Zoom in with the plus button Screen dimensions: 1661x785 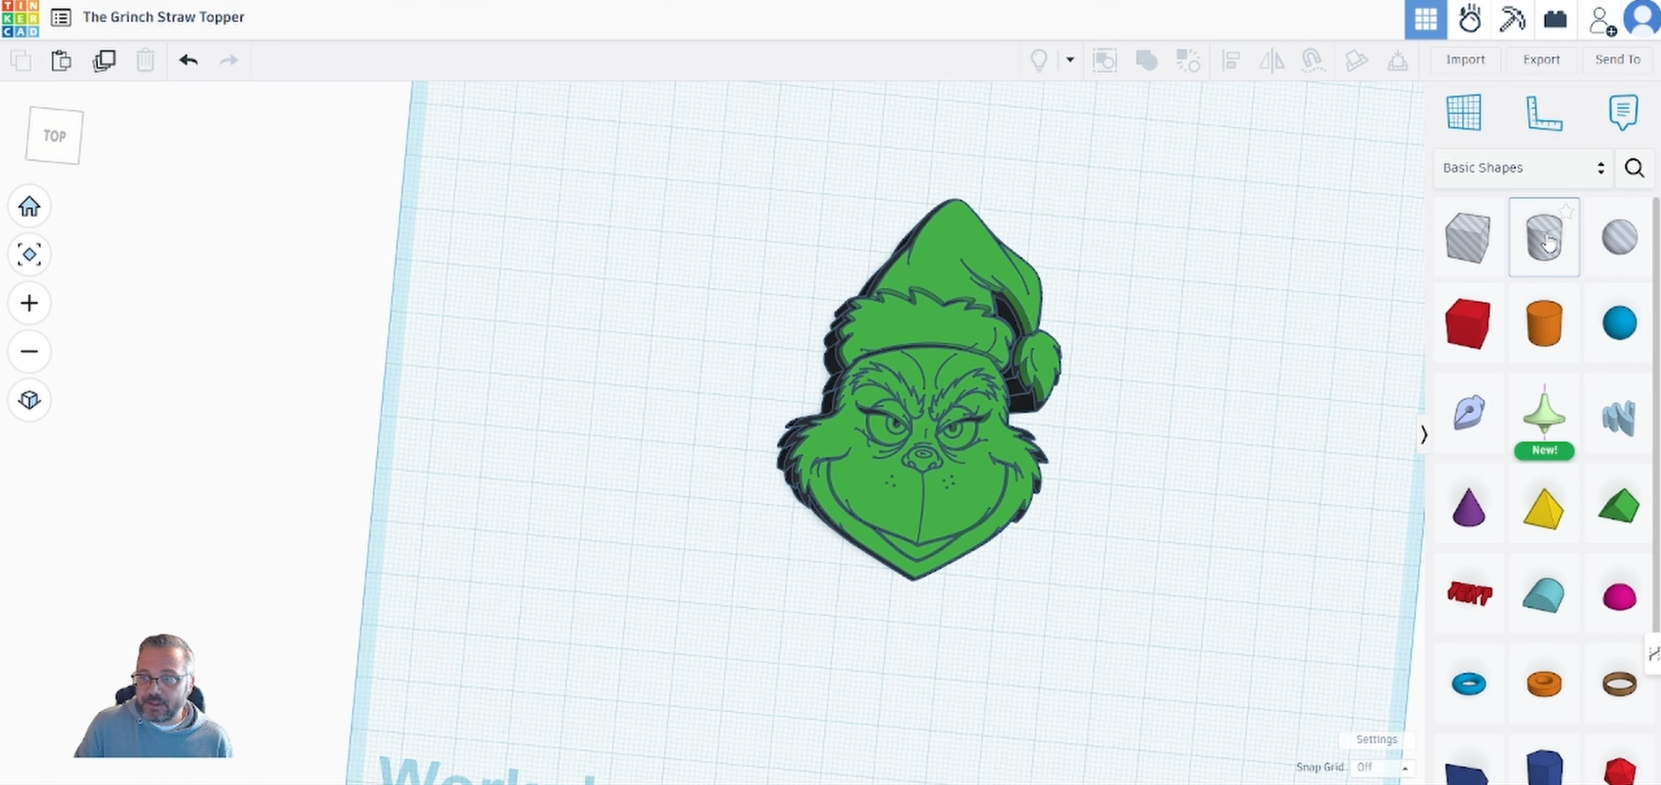(29, 303)
